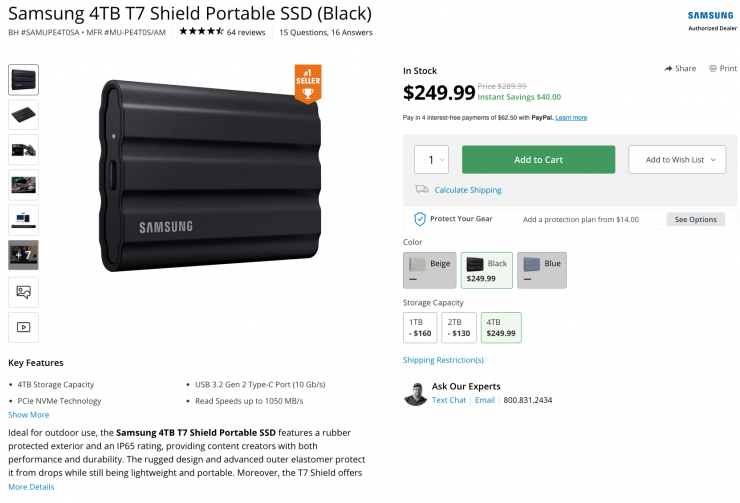Select the 4TB storage capacity option
Viewport: 740px width, 503px height.
[500, 327]
